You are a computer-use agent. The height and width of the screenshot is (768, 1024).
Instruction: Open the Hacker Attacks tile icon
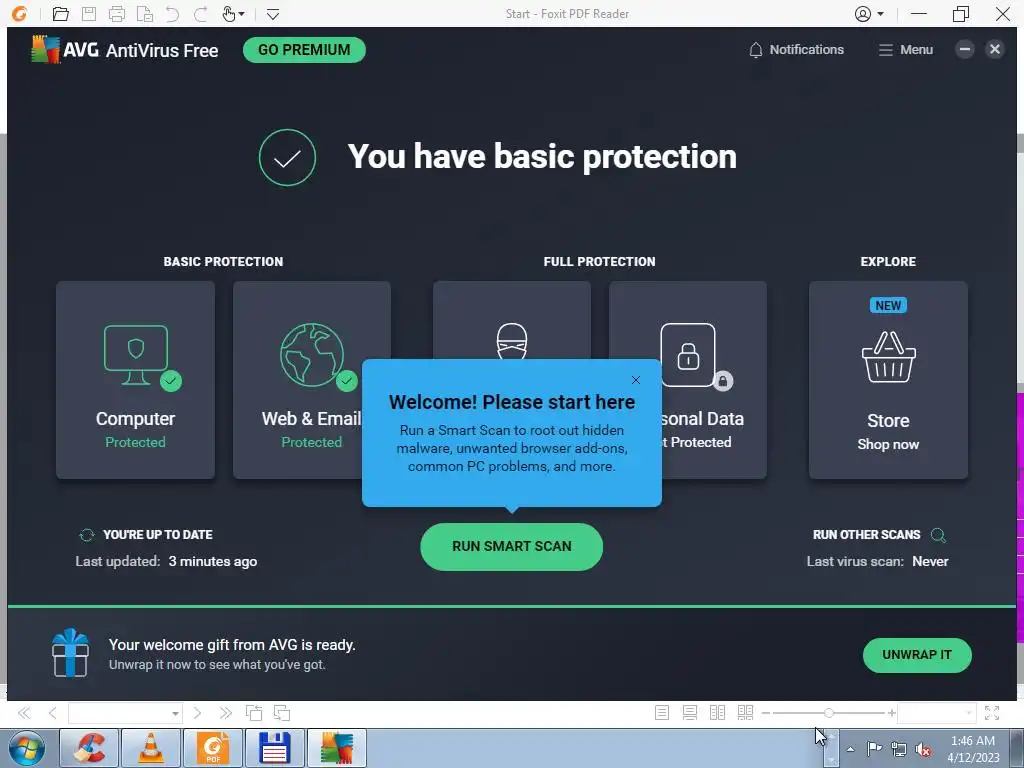511,341
